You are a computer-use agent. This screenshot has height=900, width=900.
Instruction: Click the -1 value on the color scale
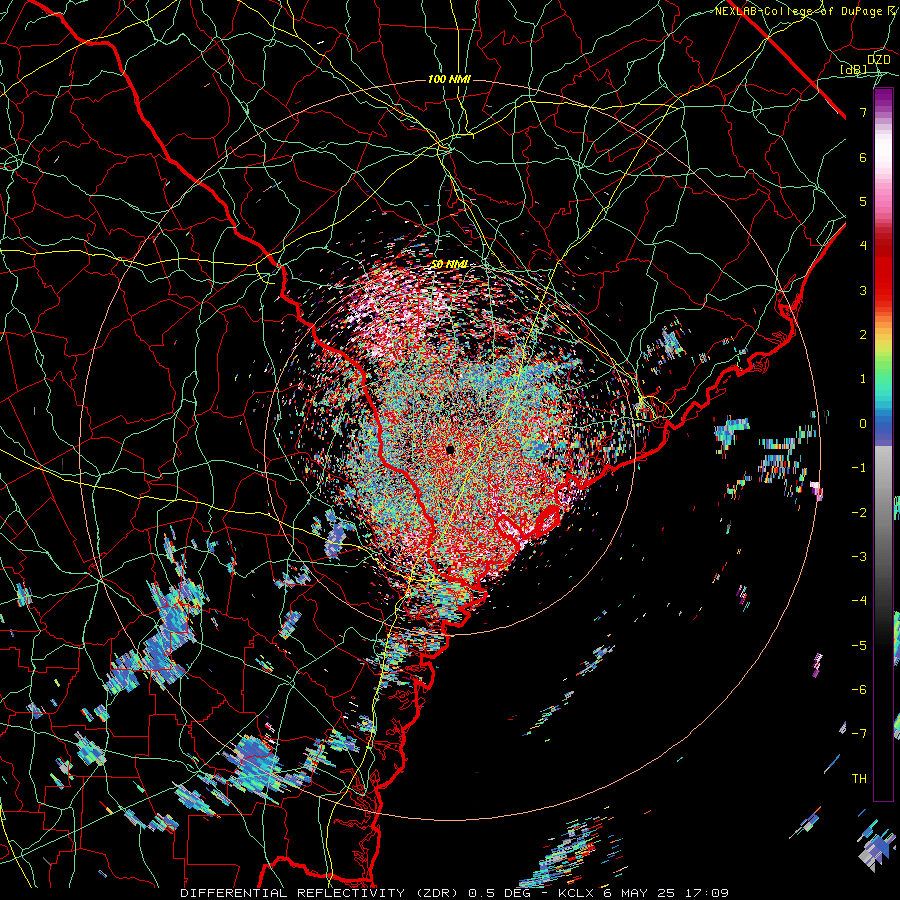pyautogui.click(x=859, y=468)
